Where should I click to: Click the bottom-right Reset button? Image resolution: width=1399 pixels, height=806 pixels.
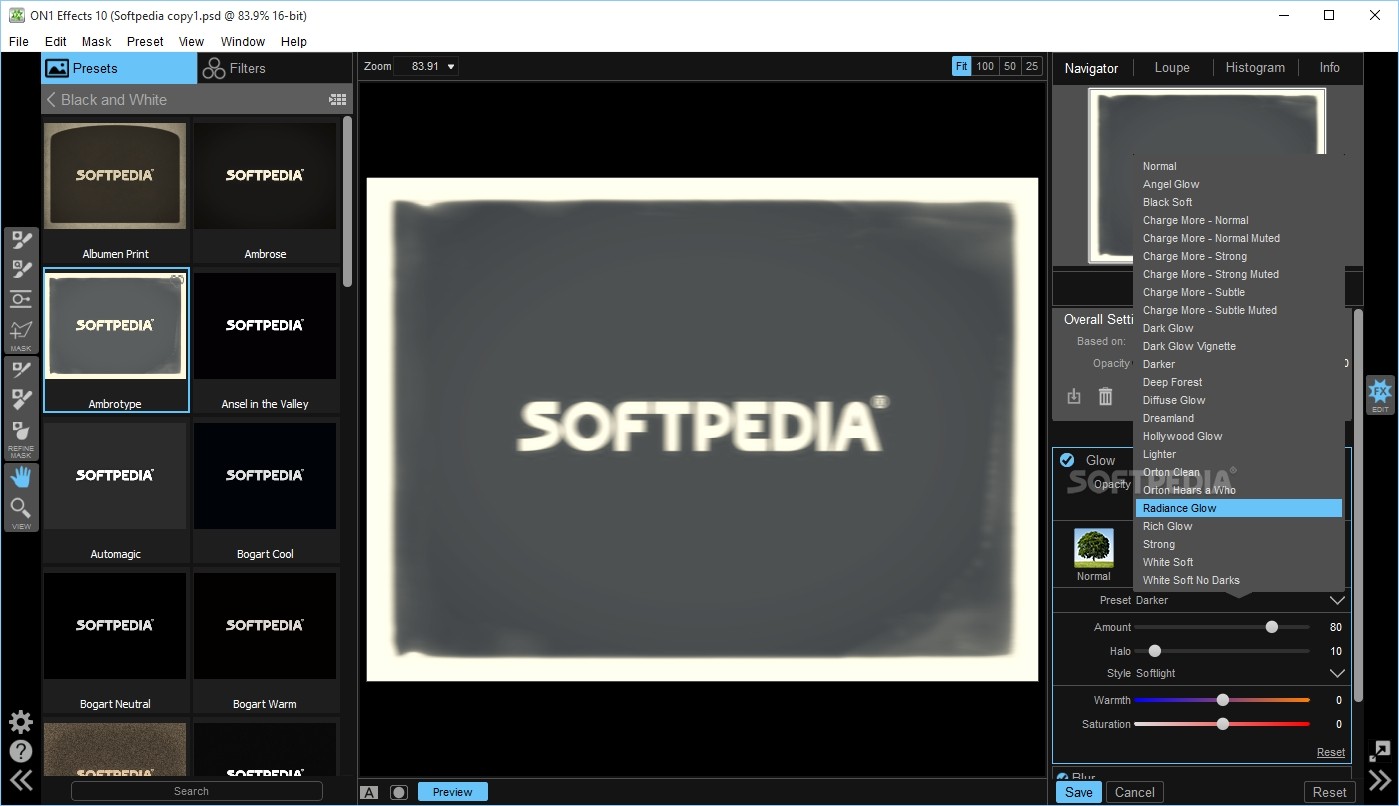[x=1329, y=792]
